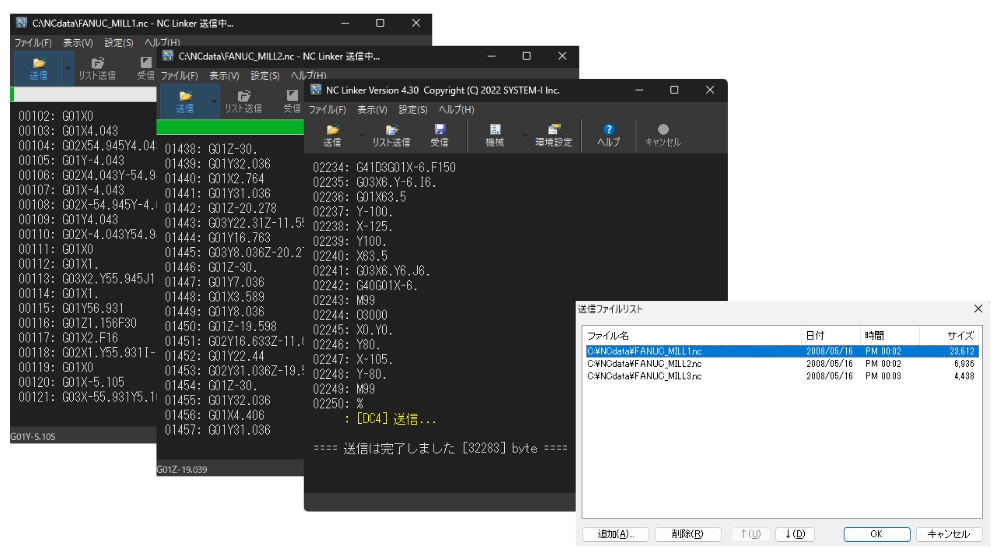Open 表示(V) menu in front NC Linker window
This screenshot has width=1000, height=560.
coord(372,110)
